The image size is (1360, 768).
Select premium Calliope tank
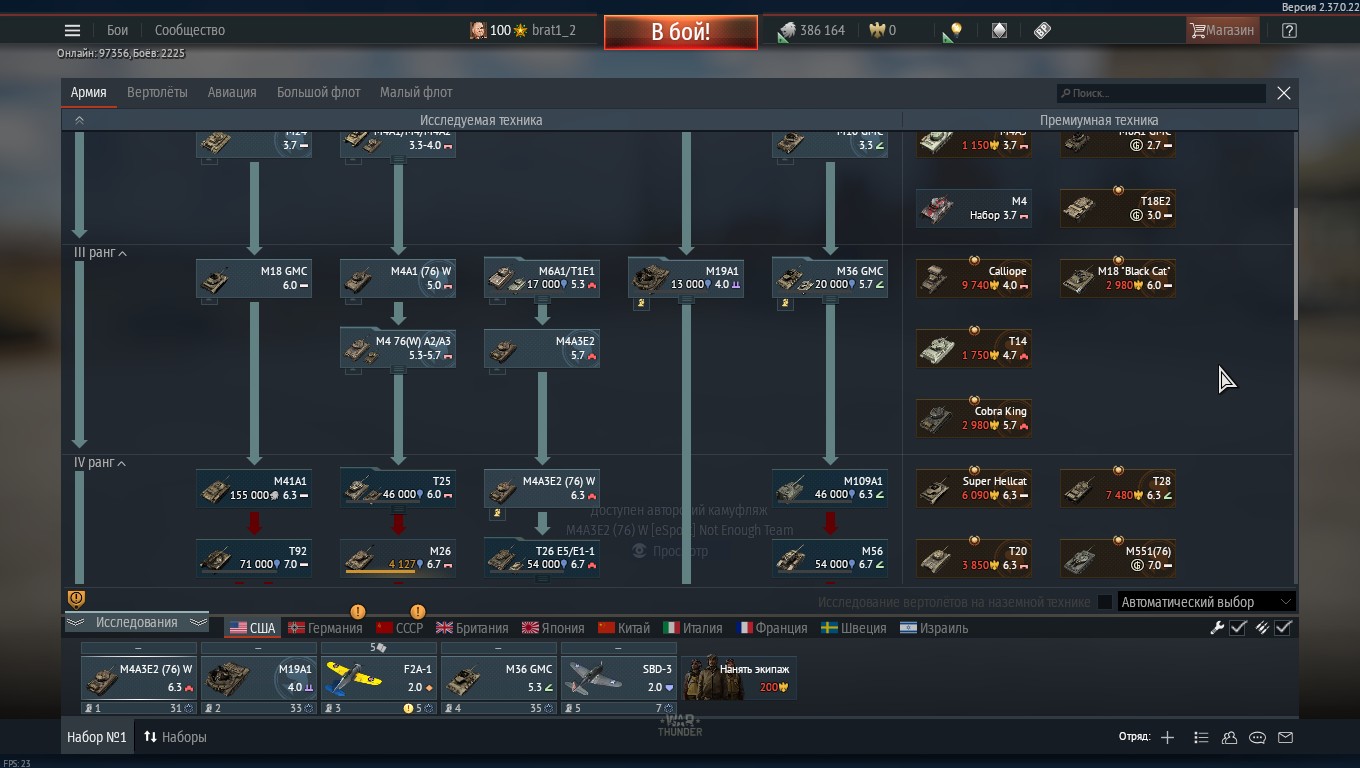974,278
